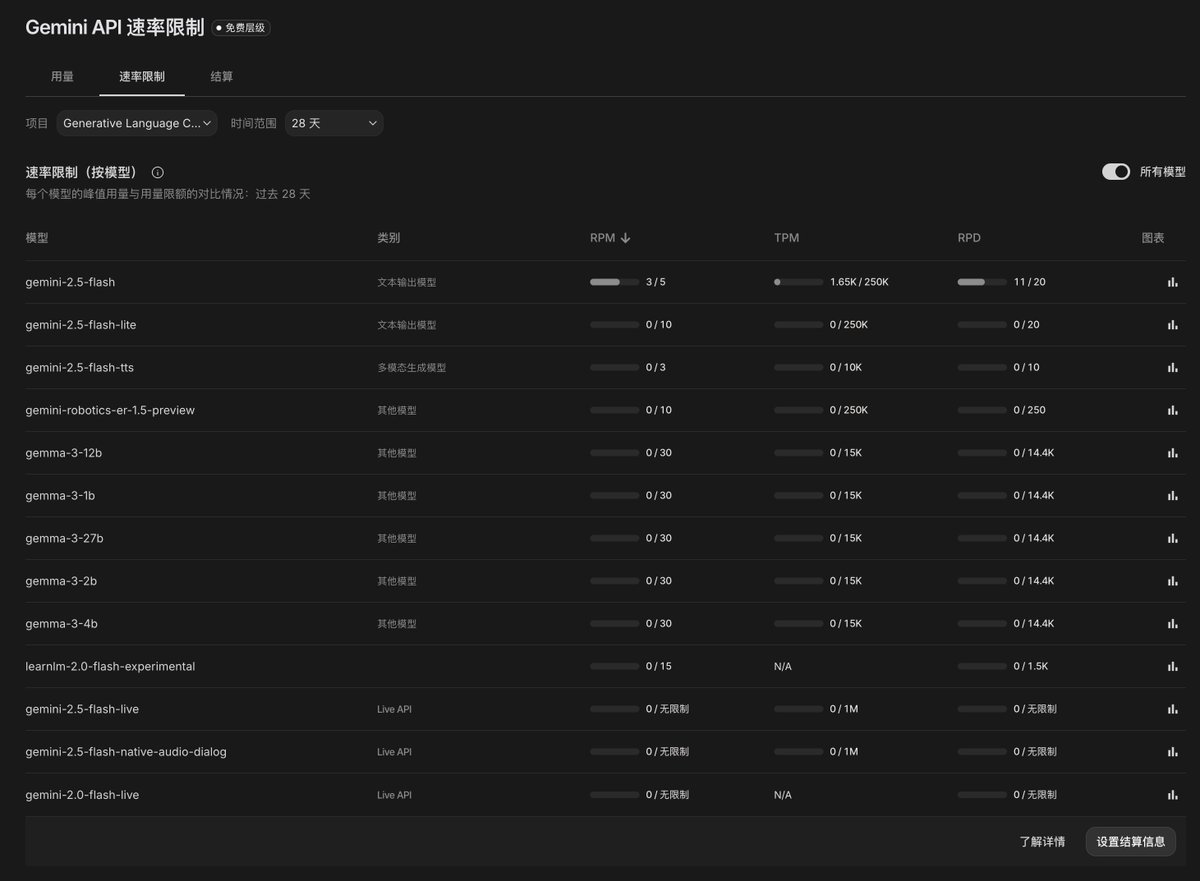Open chart for gemma-3-2b row
The height and width of the screenshot is (881, 1200).
pyautogui.click(x=1172, y=581)
